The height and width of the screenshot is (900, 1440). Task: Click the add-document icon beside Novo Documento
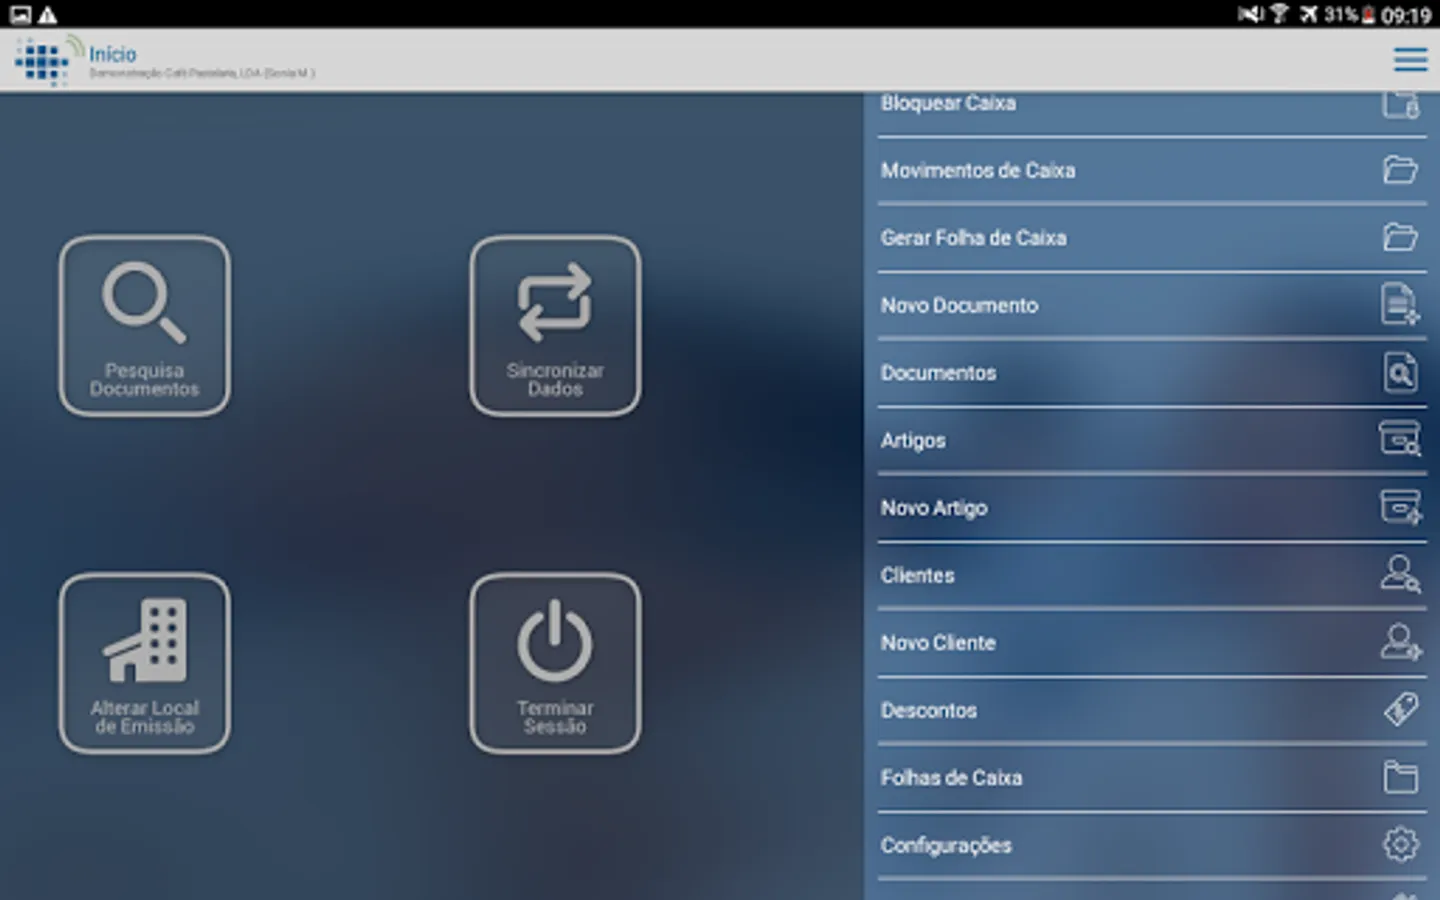click(x=1400, y=304)
